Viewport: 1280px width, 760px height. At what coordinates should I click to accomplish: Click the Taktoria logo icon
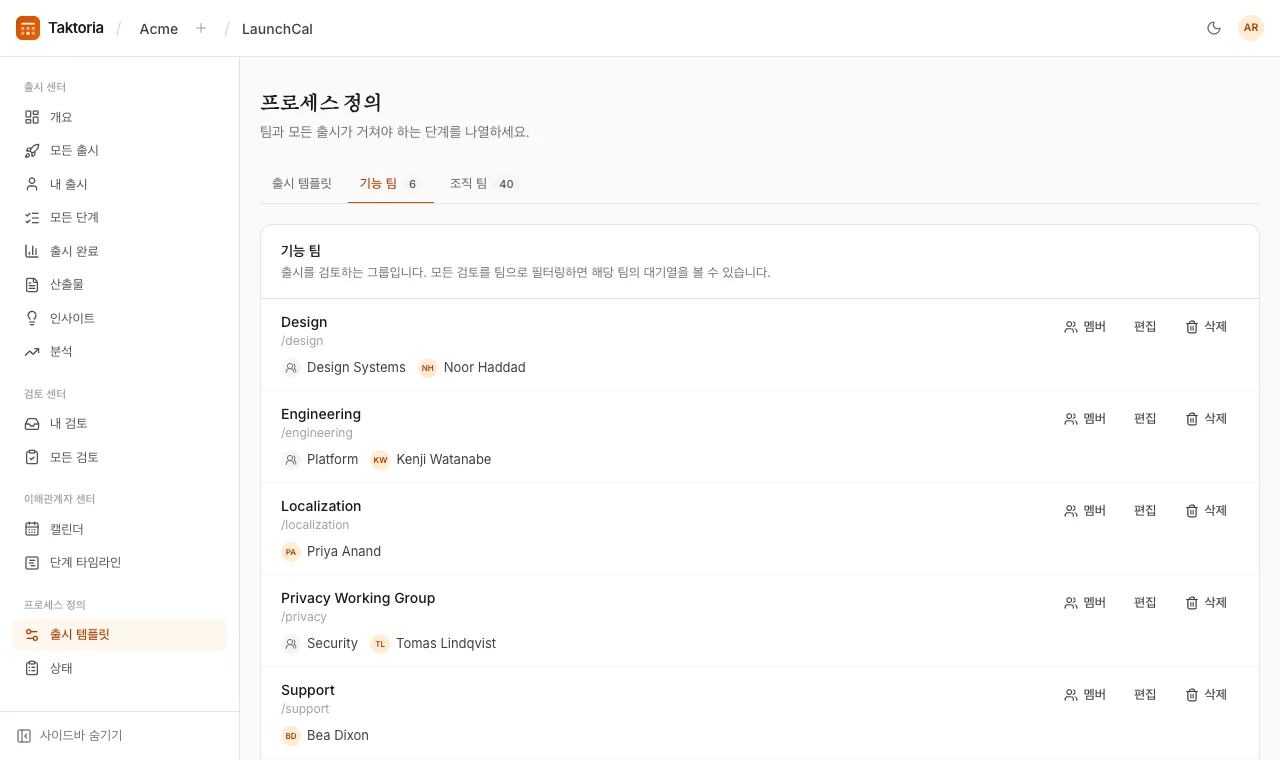tap(28, 28)
